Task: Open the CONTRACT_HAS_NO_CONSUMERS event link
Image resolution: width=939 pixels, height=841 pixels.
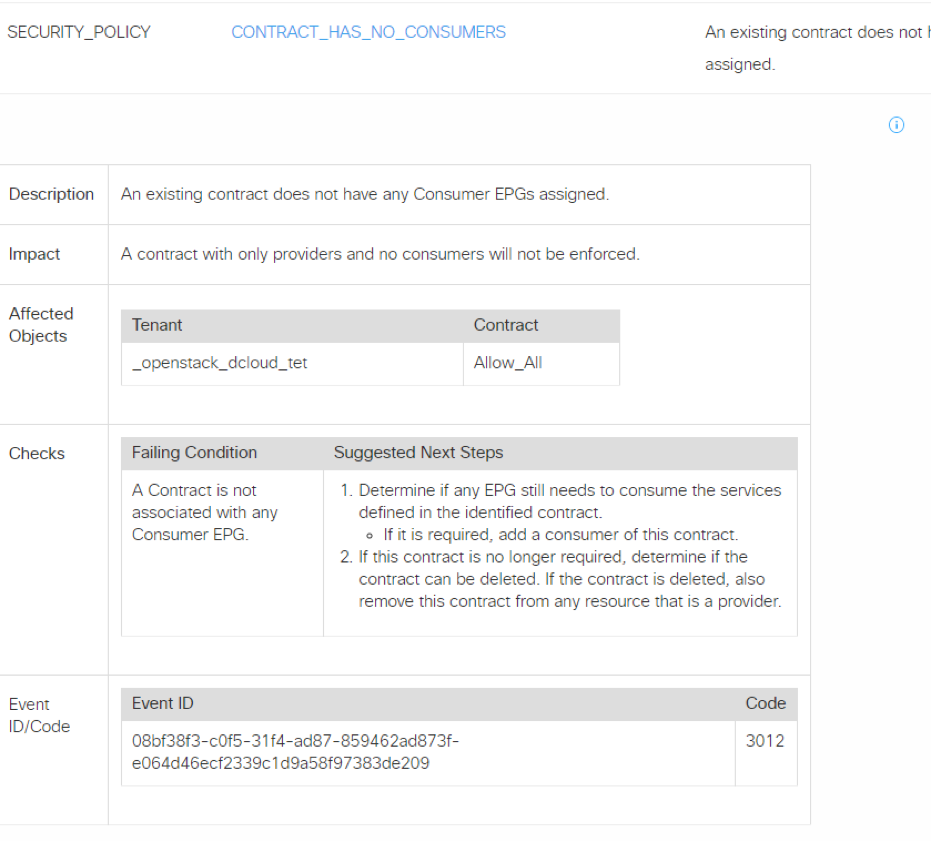Action: tap(368, 32)
